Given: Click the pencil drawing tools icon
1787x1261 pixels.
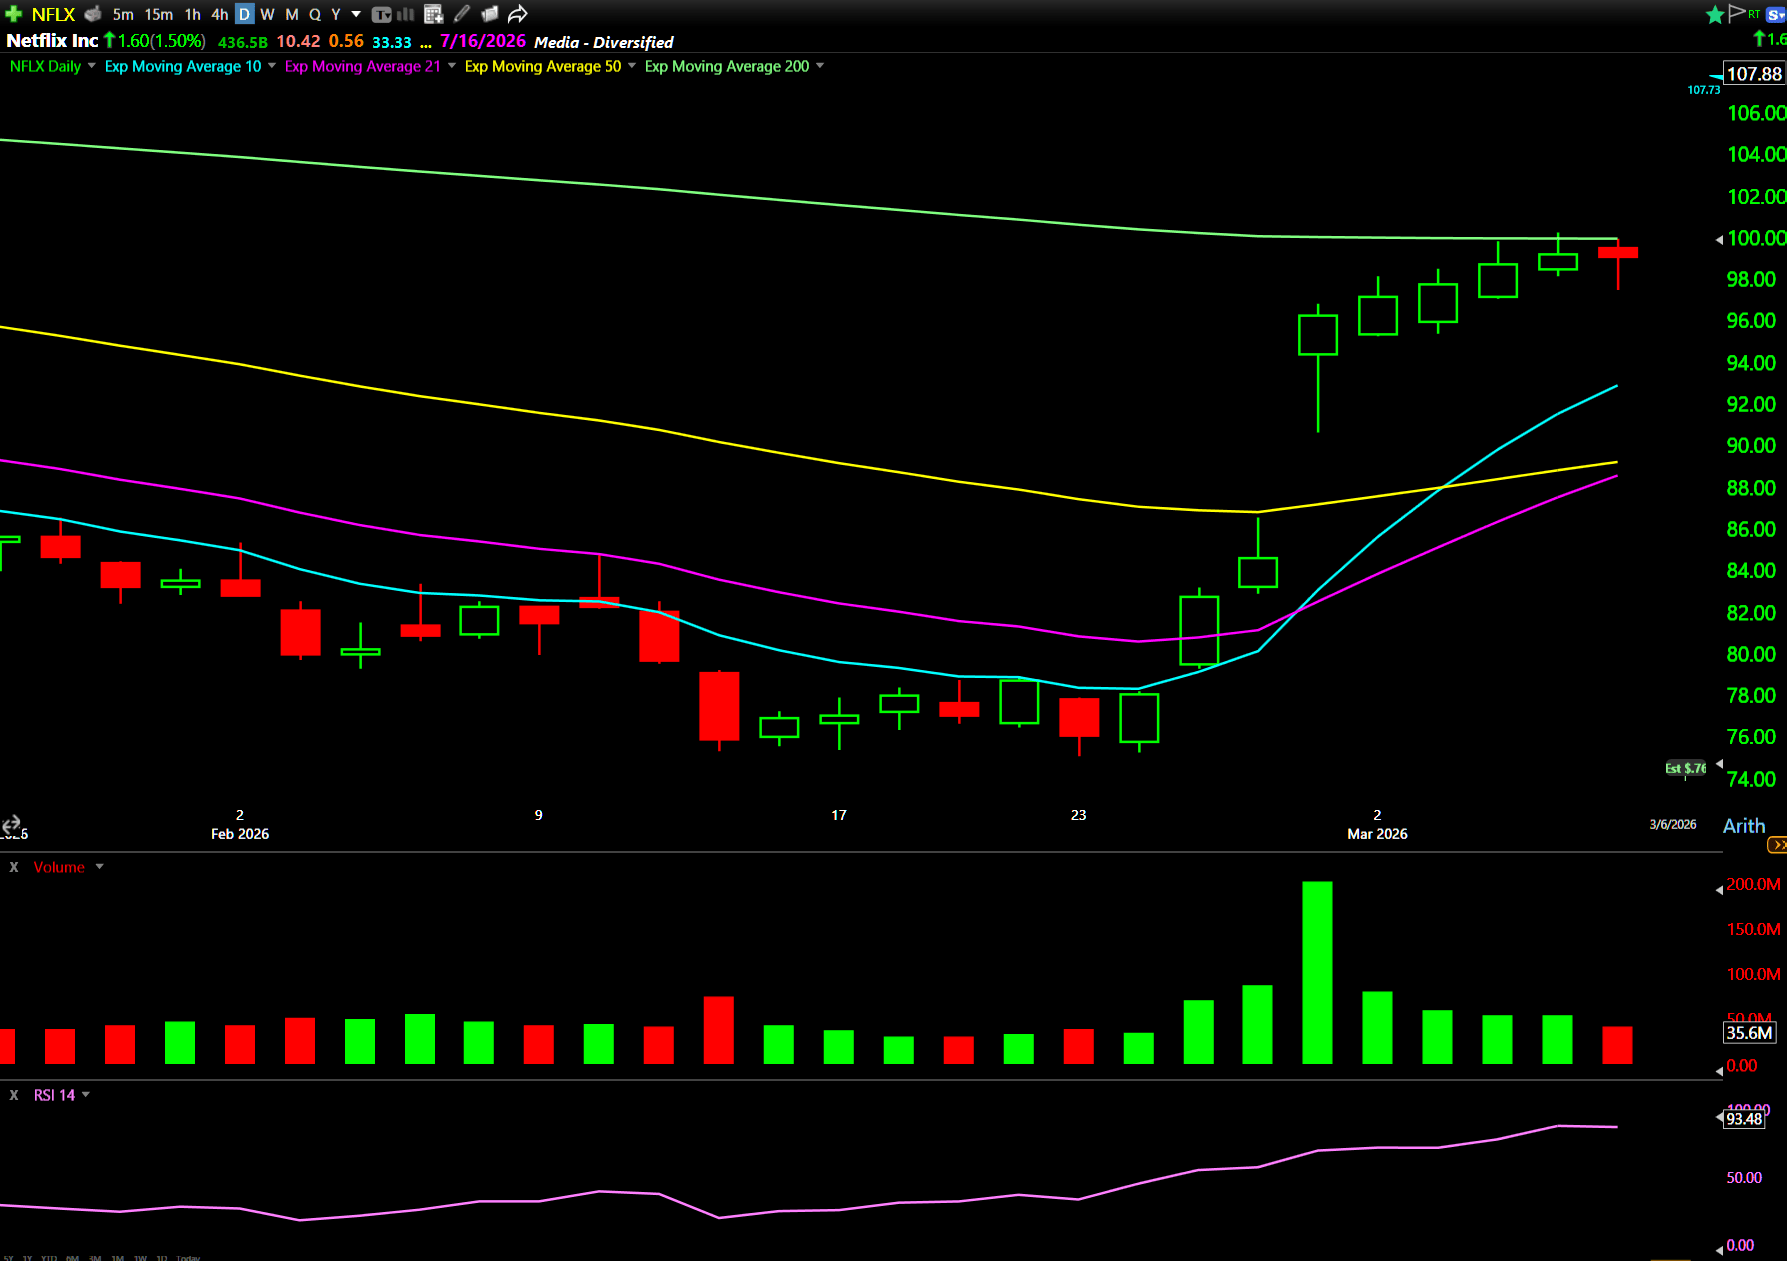Looking at the screenshot, I should tap(461, 14).
